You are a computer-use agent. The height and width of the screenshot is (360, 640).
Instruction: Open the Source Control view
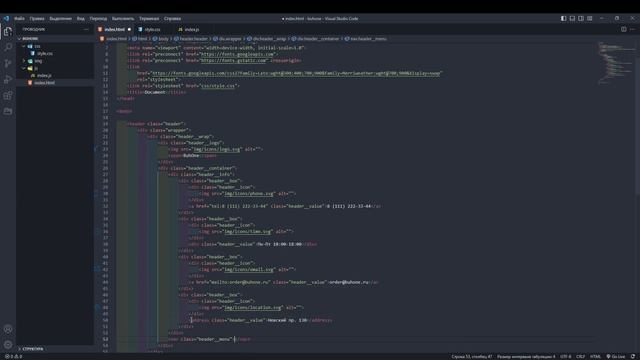click(8, 63)
